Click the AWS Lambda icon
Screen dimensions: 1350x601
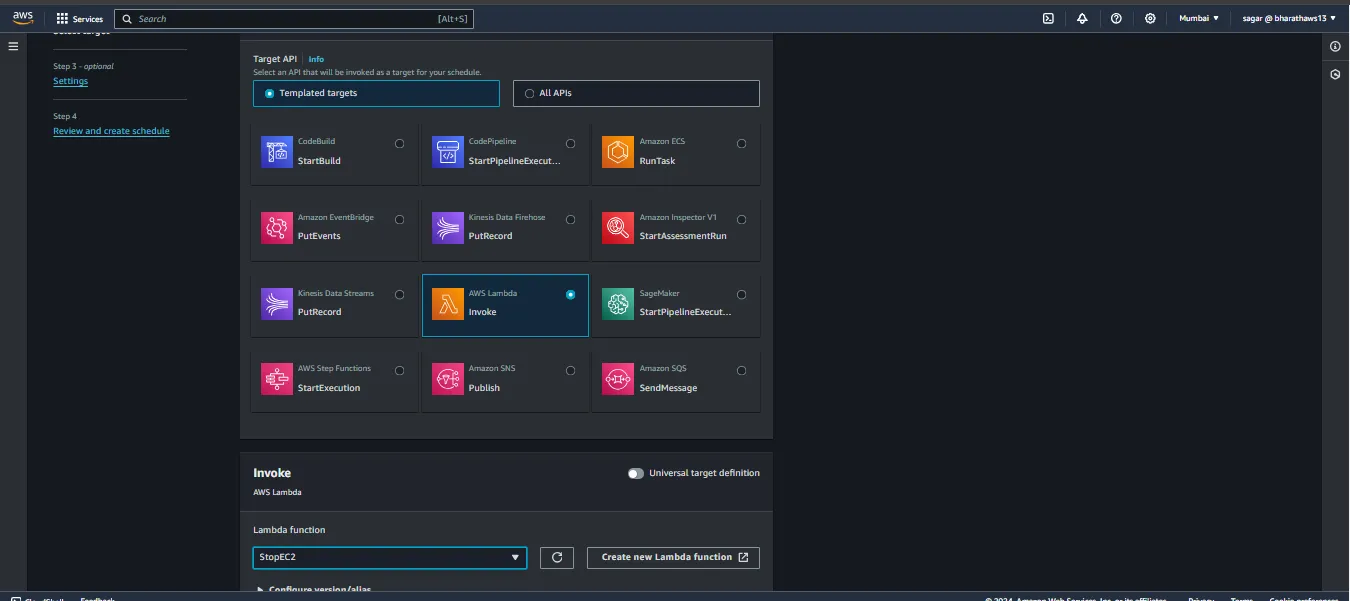(448, 304)
